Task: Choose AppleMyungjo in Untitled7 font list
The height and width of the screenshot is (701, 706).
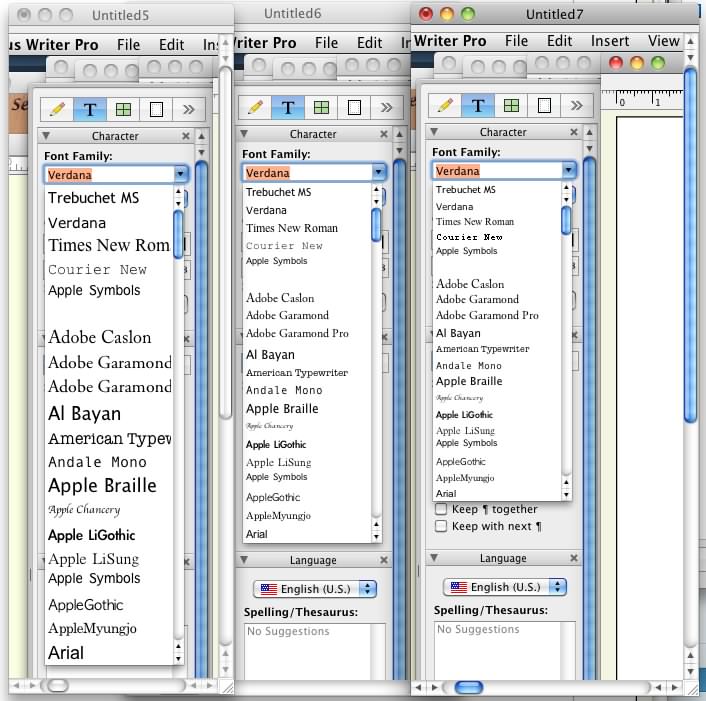Action: (x=497, y=478)
